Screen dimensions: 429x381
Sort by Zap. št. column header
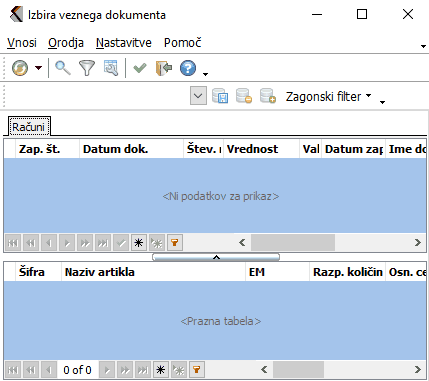pyautogui.click(x=47, y=149)
